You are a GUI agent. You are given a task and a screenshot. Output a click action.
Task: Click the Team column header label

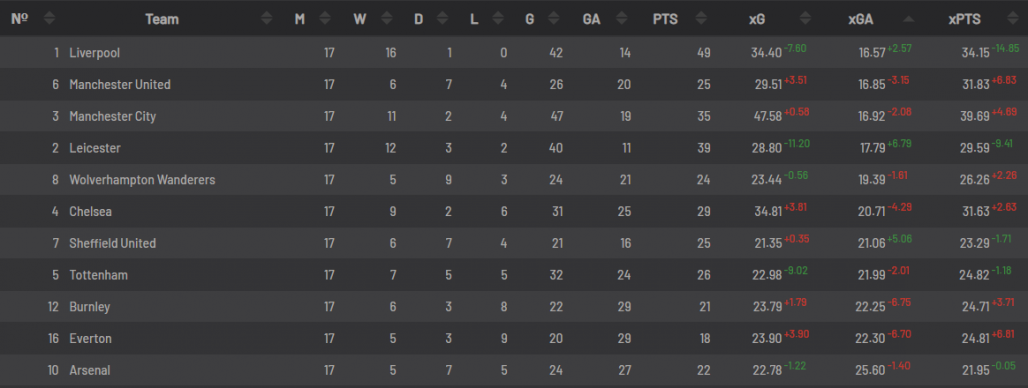(162, 19)
